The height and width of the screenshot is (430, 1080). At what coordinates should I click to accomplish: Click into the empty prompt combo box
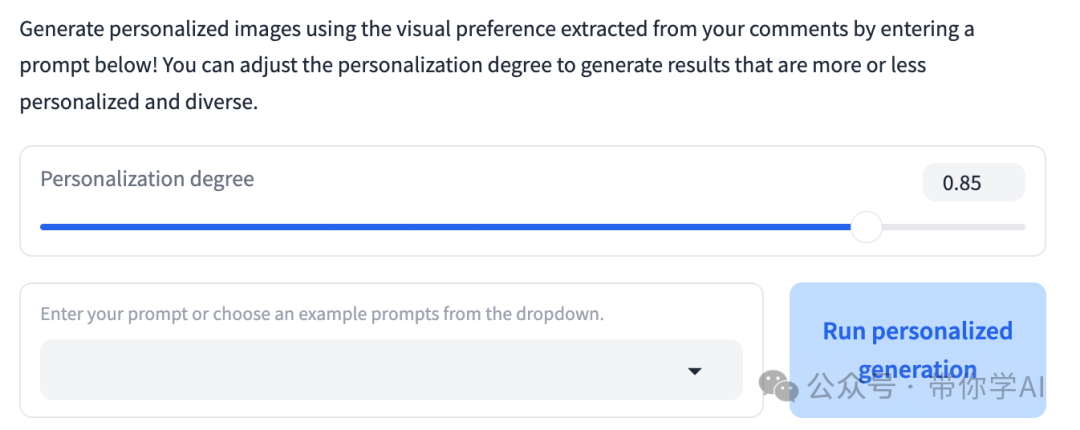(360, 371)
